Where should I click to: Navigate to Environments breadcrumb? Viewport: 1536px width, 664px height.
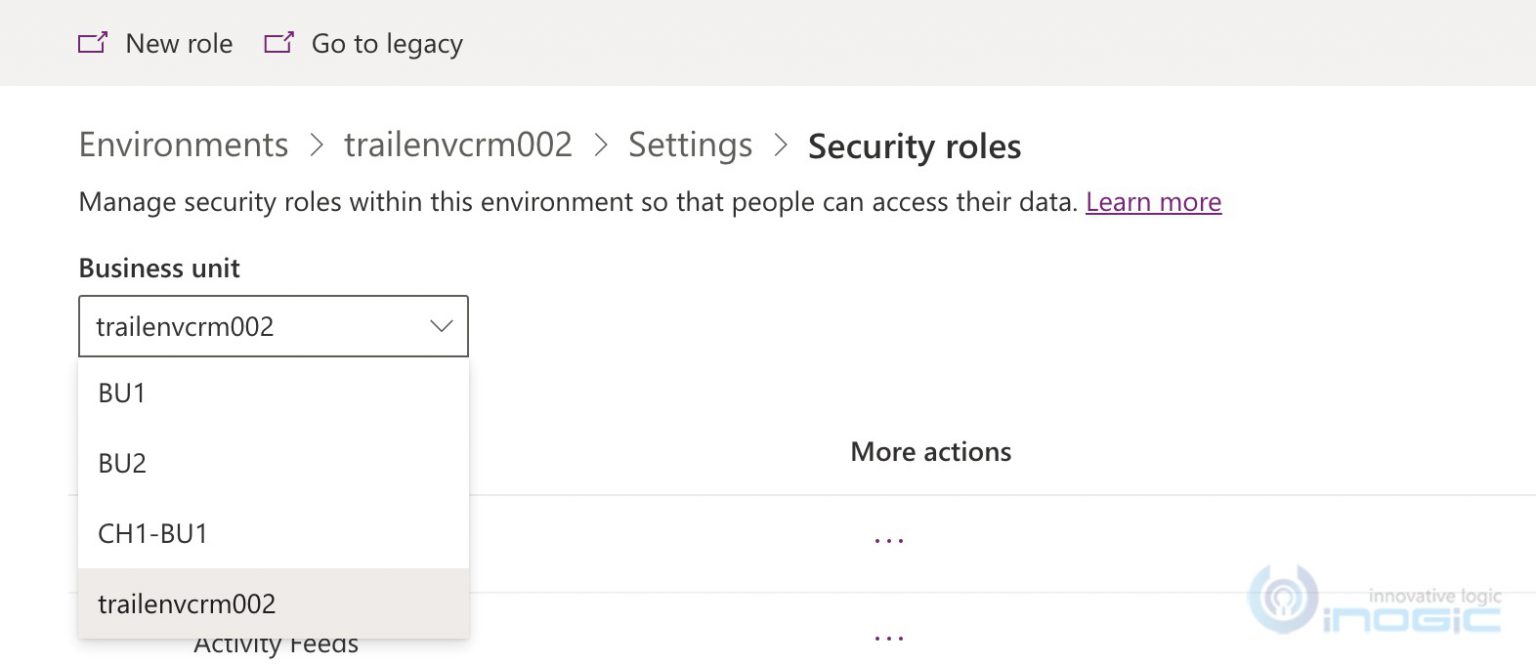point(183,145)
